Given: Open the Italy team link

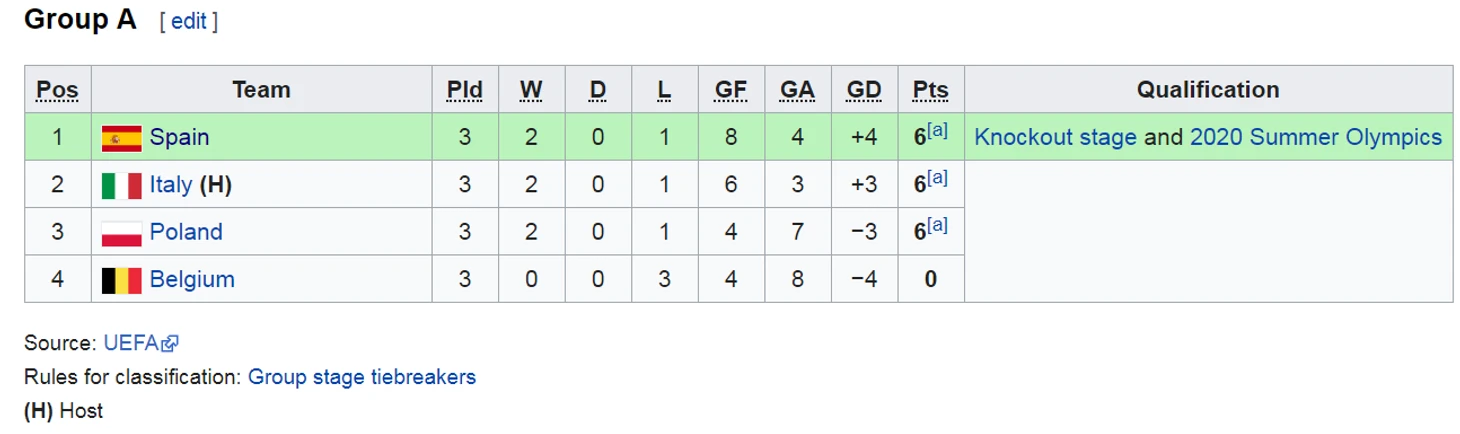Looking at the screenshot, I should click(x=171, y=185).
